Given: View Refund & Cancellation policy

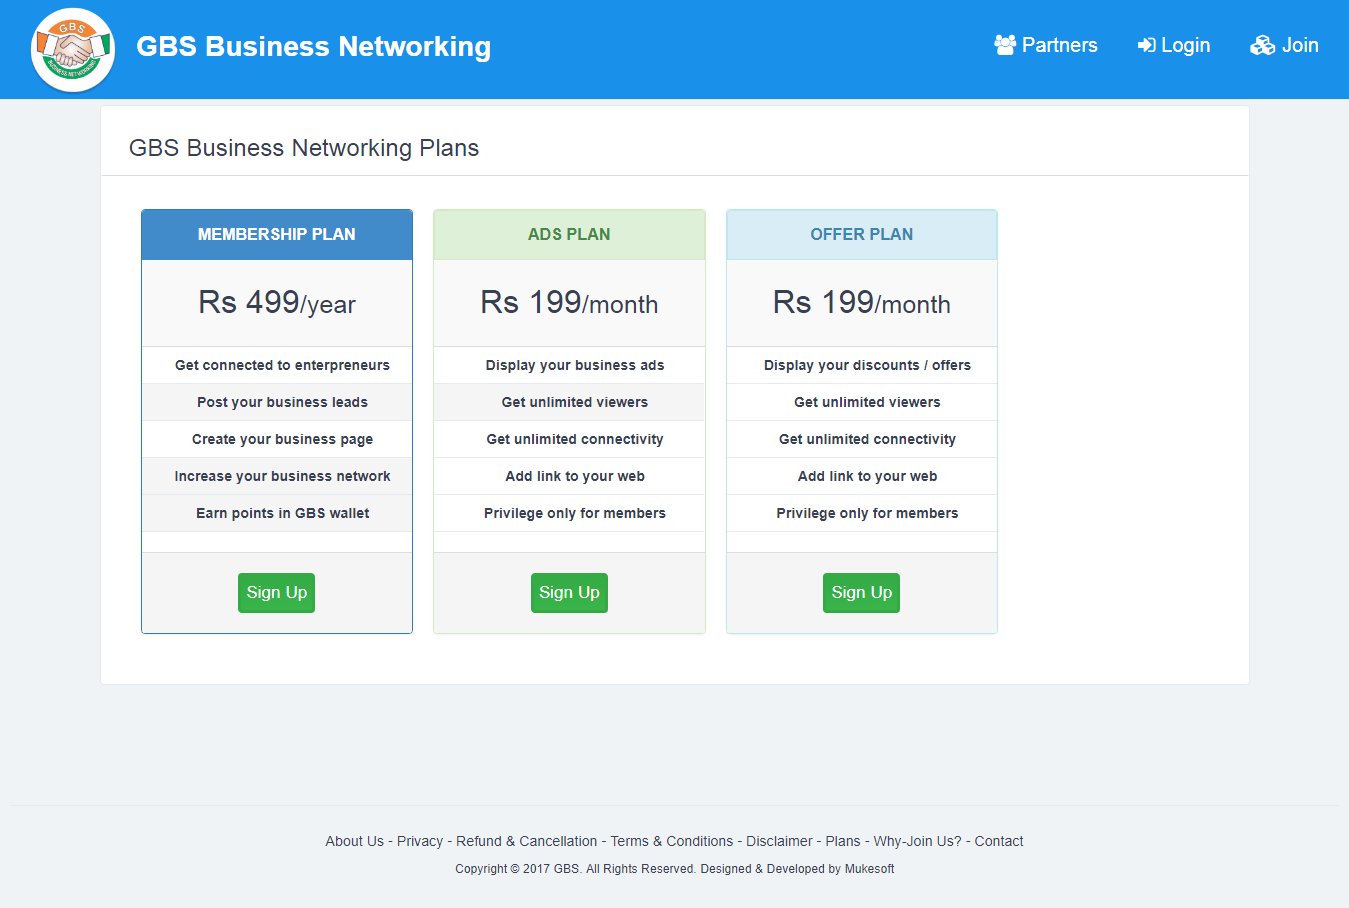Looking at the screenshot, I should click(526, 841).
